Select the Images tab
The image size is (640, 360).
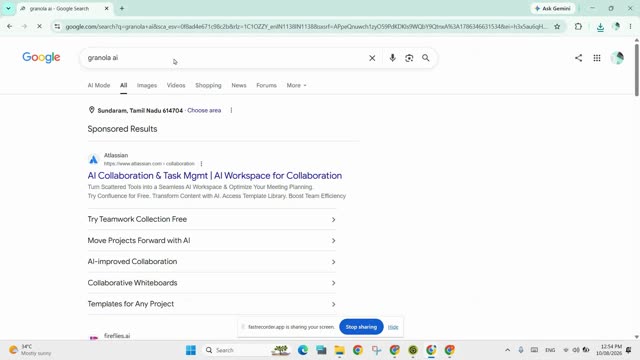pos(147,85)
